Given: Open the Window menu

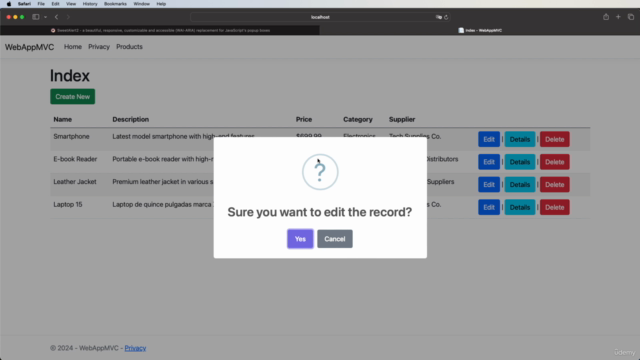Looking at the screenshot, I should [141, 4].
